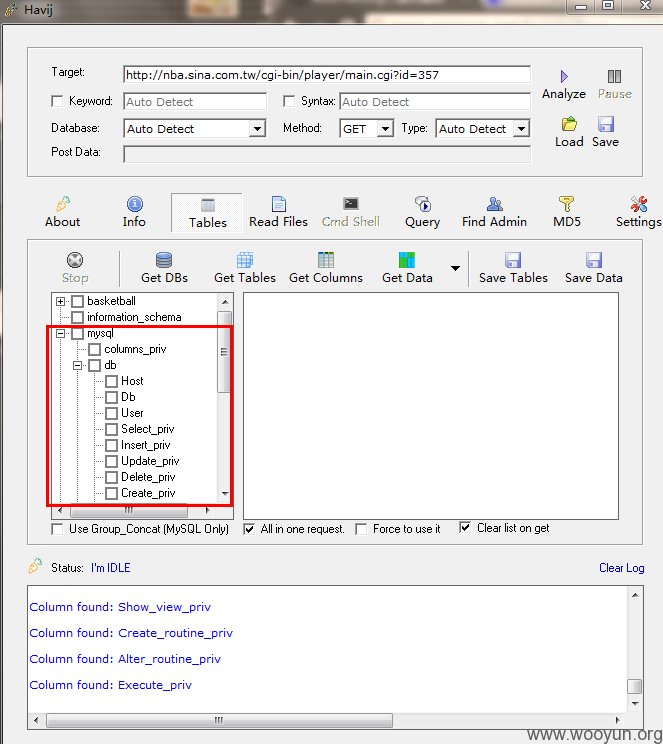The image size is (663, 744).
Task: Check the Update_priv column checkbox
Action: (112, 461)
